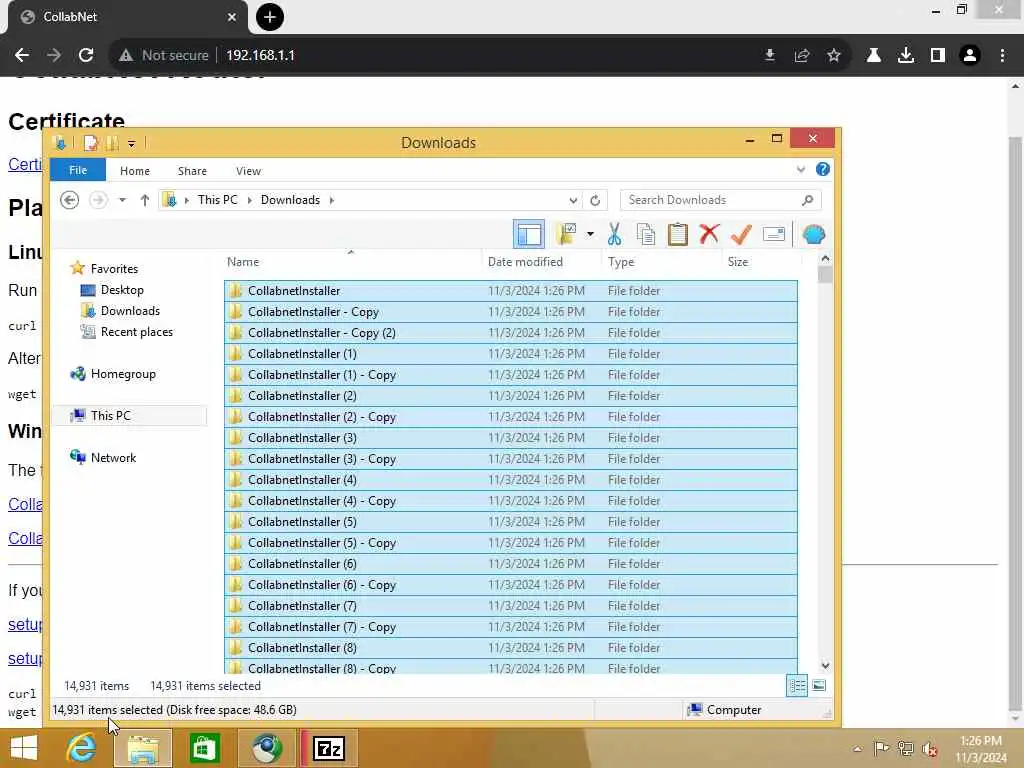
Task: Reload the CollabNet browser page
Action: [86, 56]
